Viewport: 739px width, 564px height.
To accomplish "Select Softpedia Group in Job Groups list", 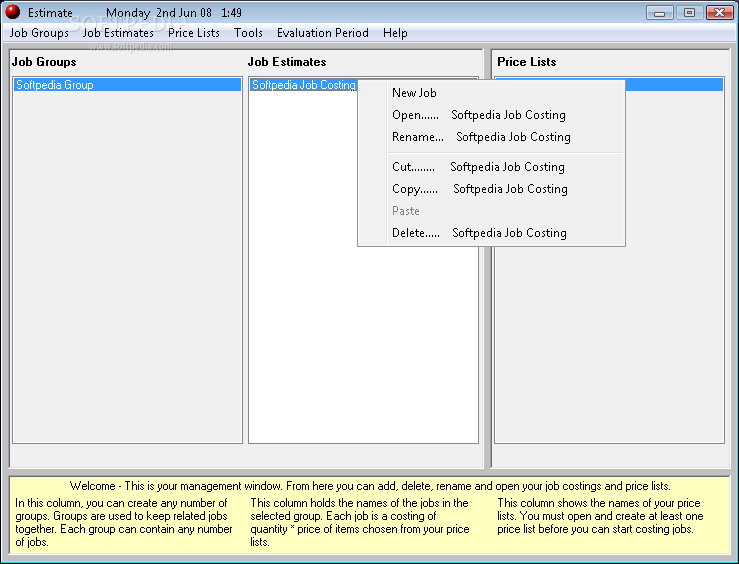I will [x=127, y=85].
